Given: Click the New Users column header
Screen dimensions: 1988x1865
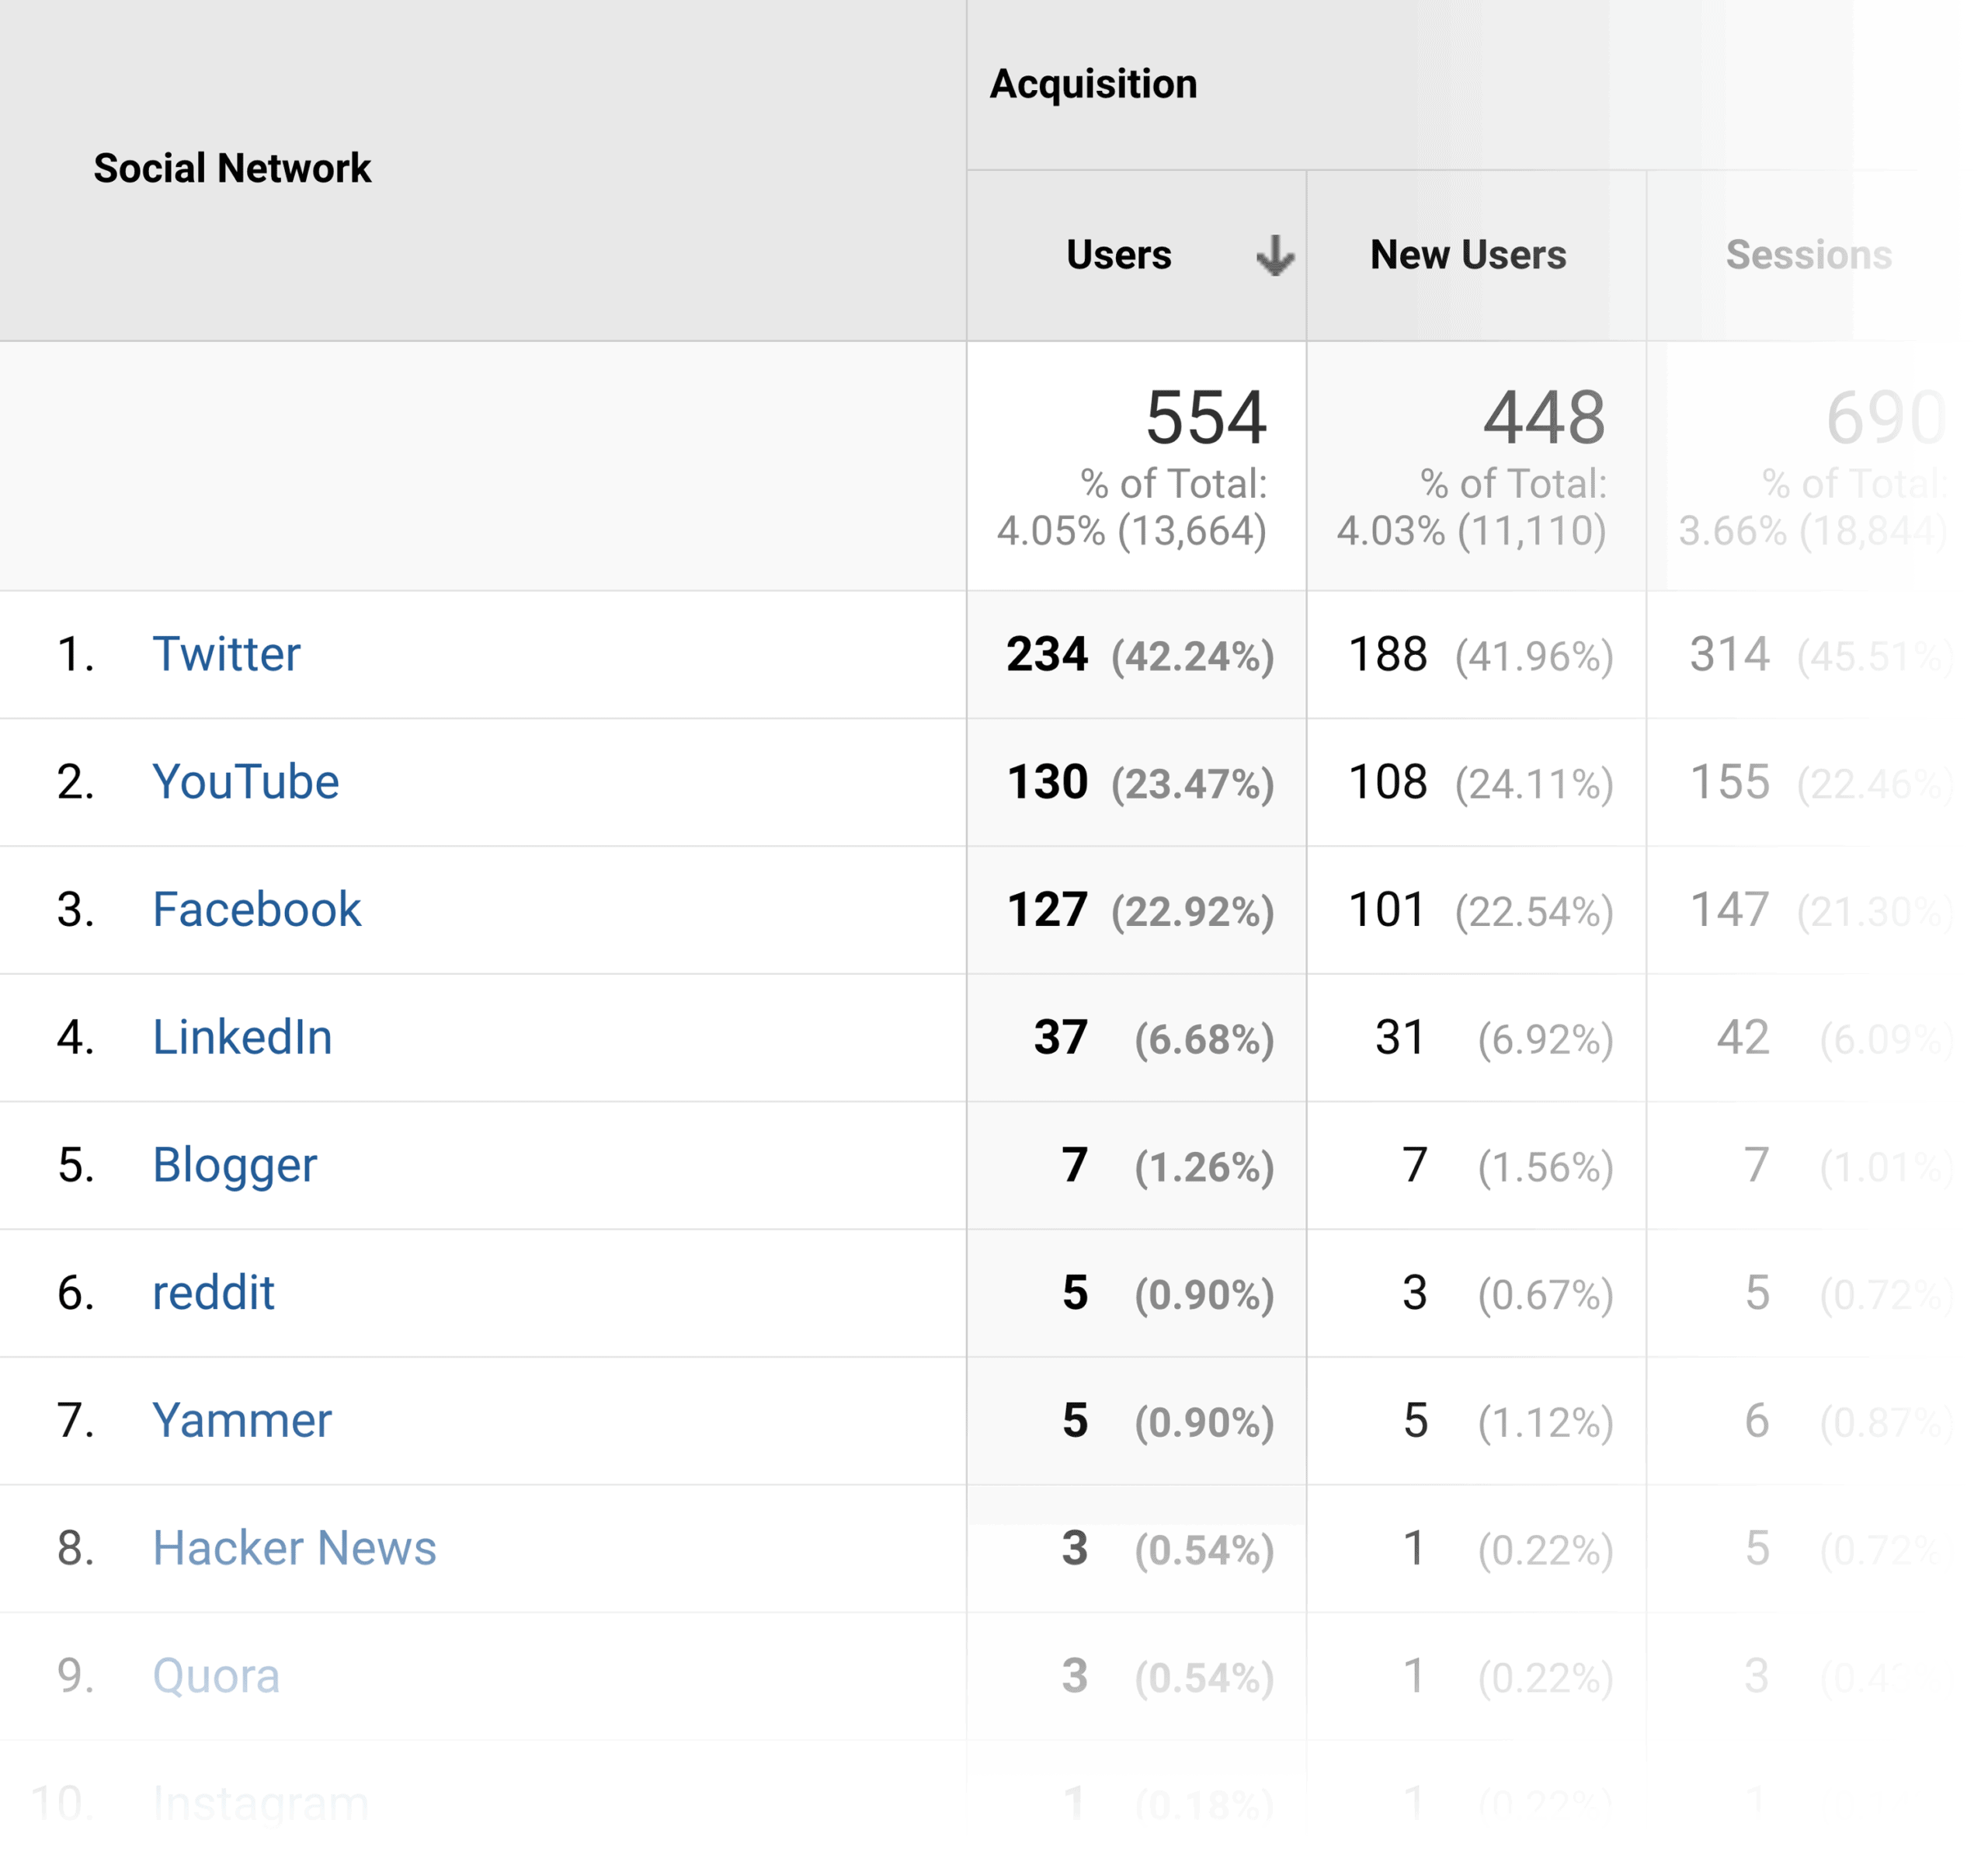Looking at the screenshot, I should coord(1468,255).
